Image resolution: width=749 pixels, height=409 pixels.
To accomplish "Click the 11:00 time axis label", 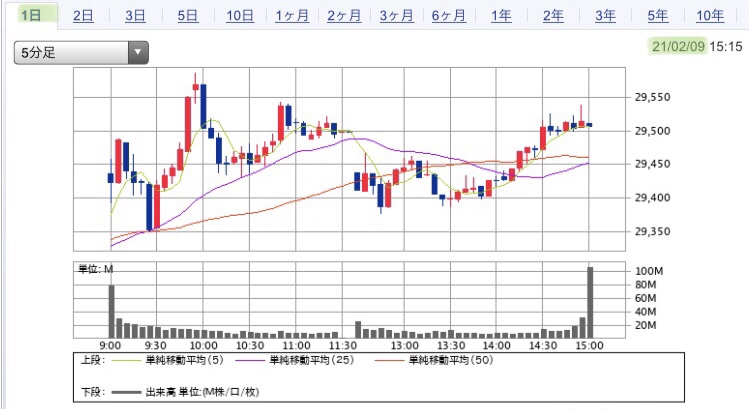I will point(296,345).
